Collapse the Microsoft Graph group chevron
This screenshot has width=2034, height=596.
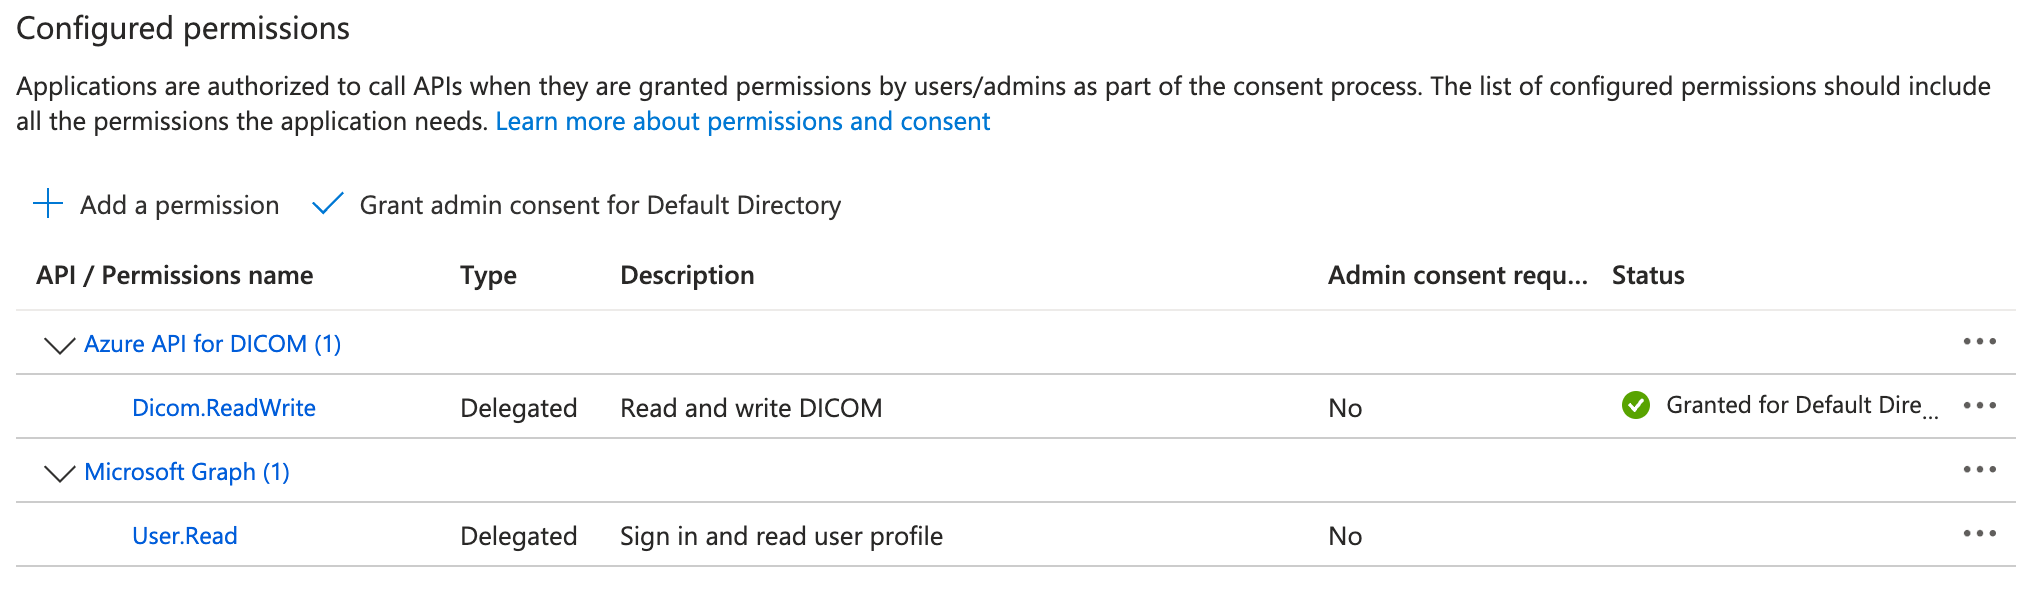click(x=60, y=473)
